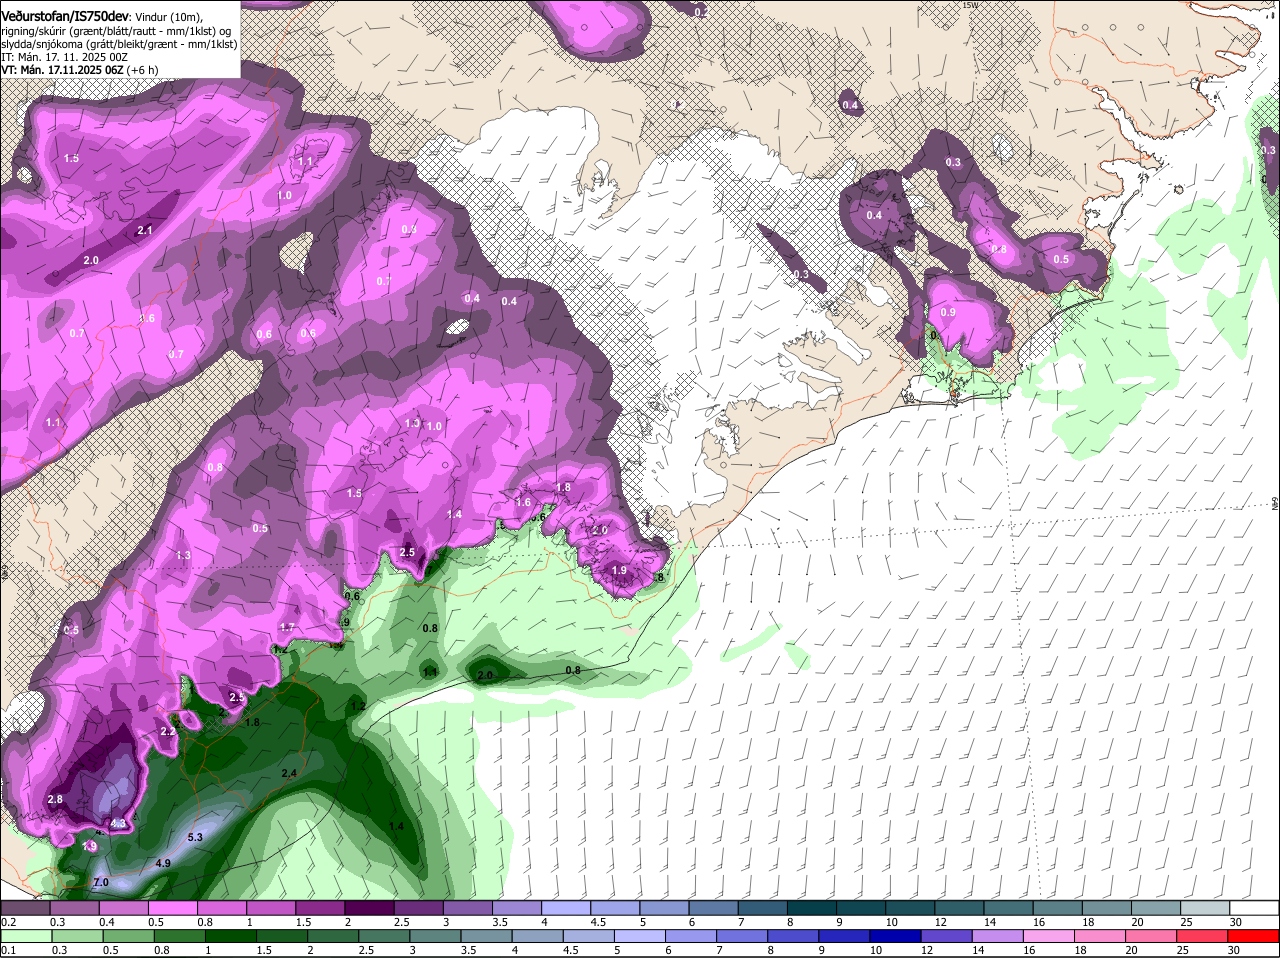Screen dimensions: 1280x958
Task: Select bottom legend pale green swatch between 0.1 and 0.3
Action: [x=25, y=936]
